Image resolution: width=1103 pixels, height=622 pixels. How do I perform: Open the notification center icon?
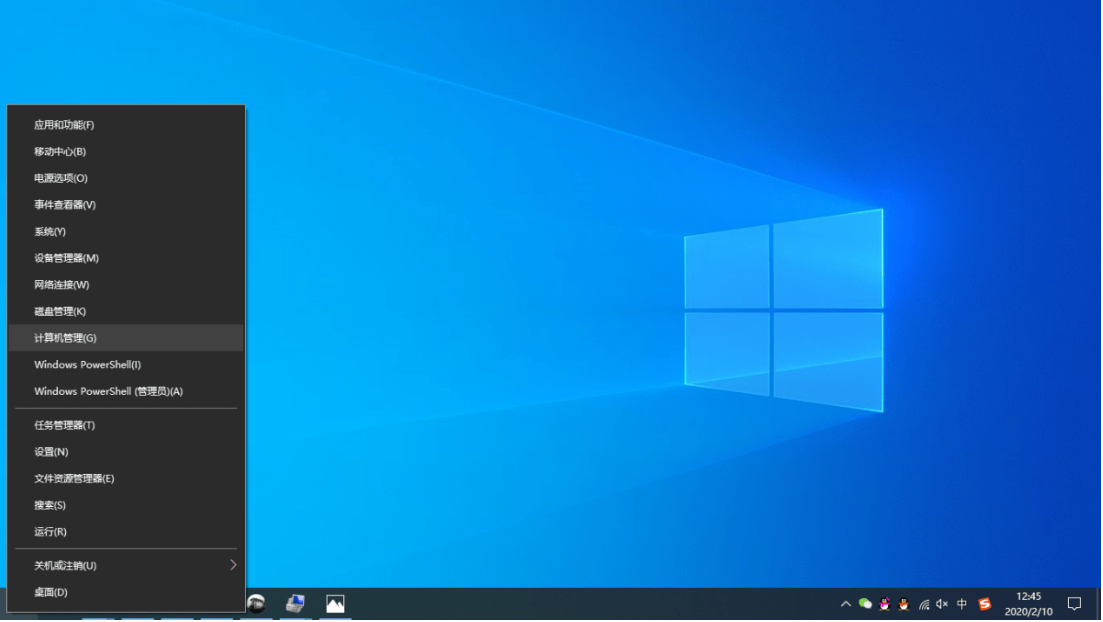pos(1075,604)
